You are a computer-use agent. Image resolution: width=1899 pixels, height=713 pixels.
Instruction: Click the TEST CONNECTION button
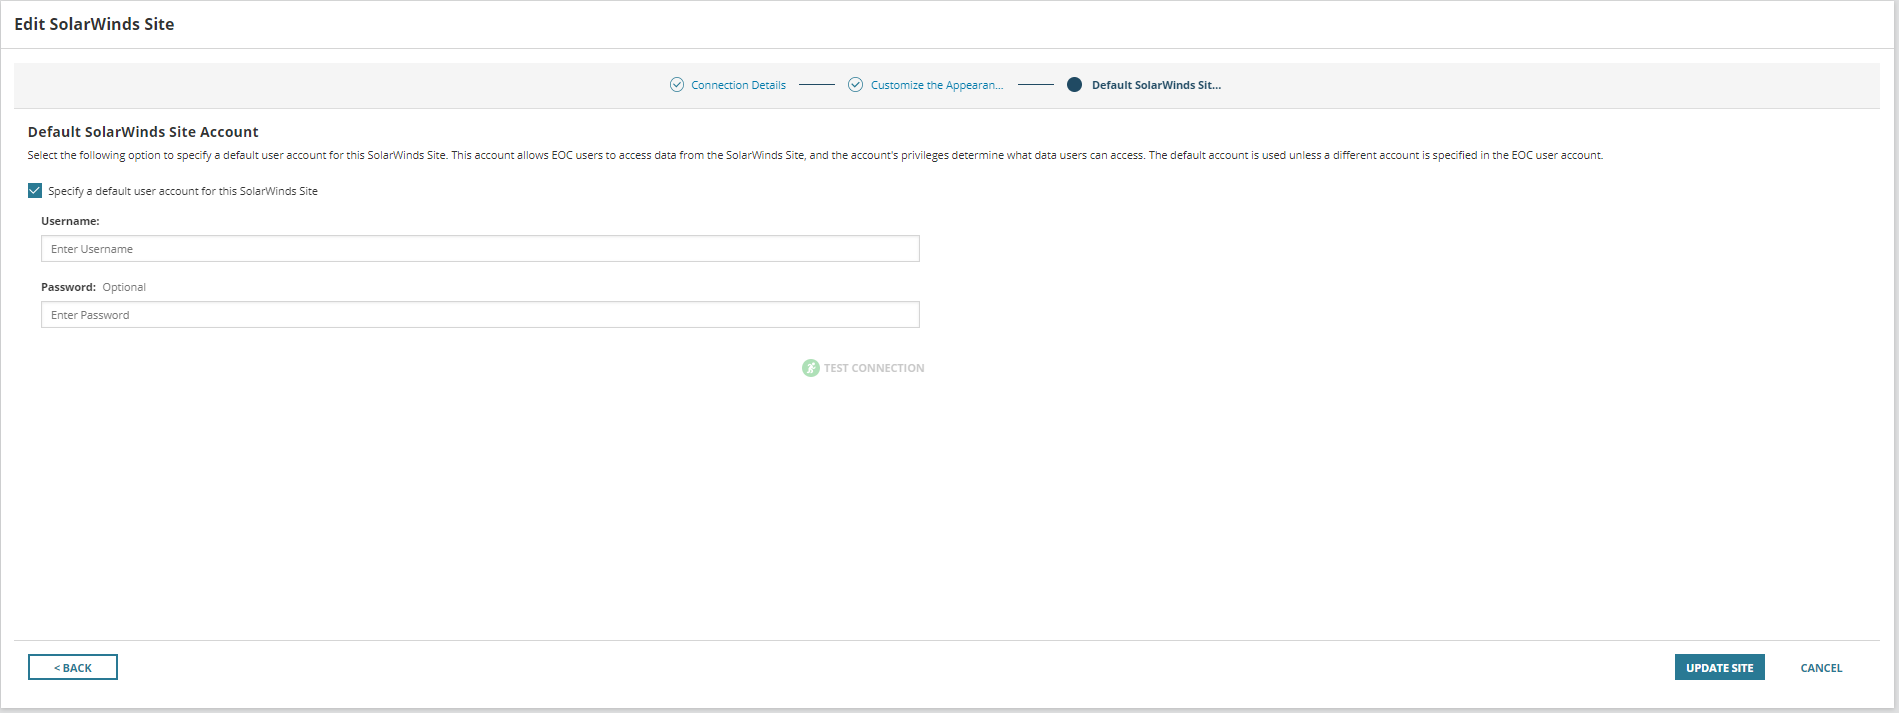click(x=864, y=368)
